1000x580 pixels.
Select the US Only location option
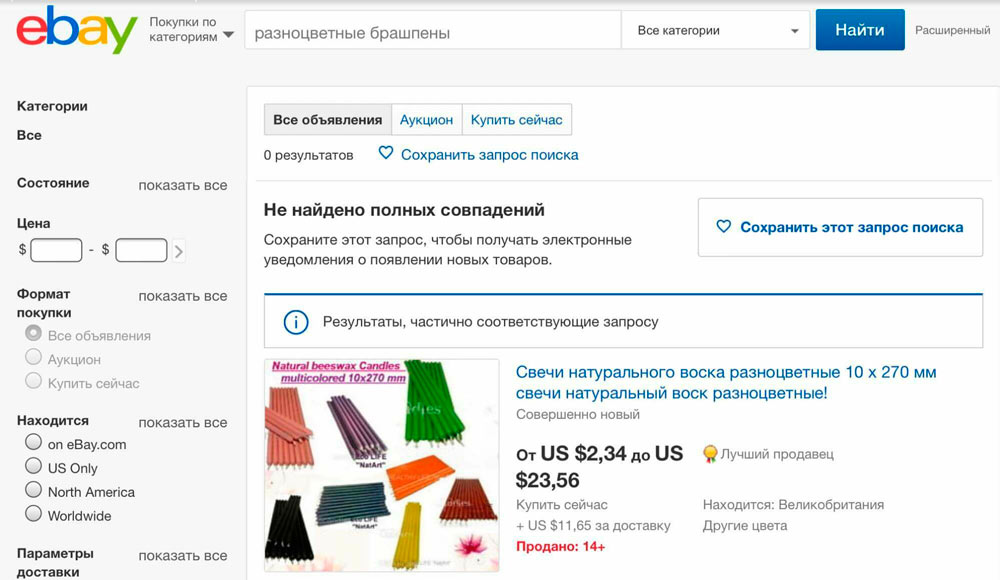click(34, 467)
